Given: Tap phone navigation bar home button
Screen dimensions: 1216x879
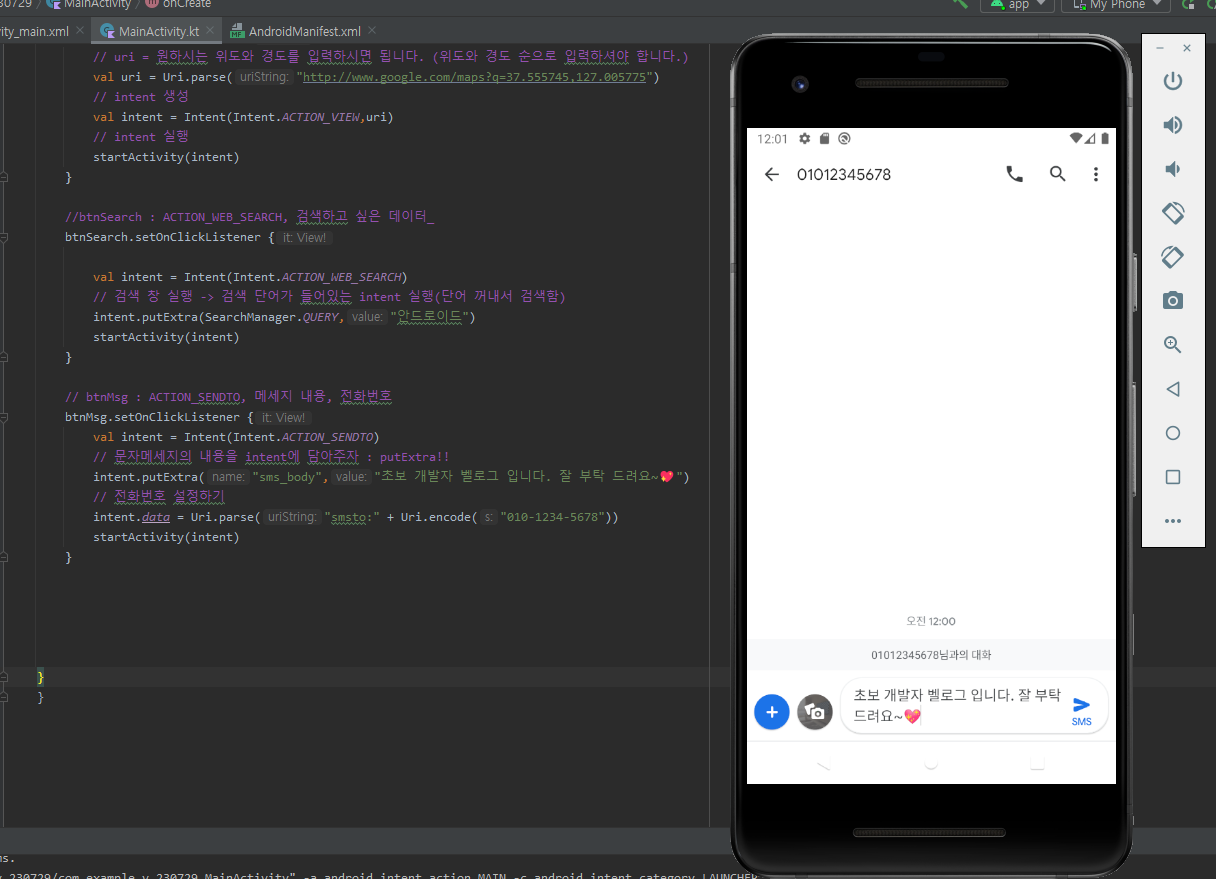Looking at the screenshot, I should pyautogui.click(x=931, y=764).
